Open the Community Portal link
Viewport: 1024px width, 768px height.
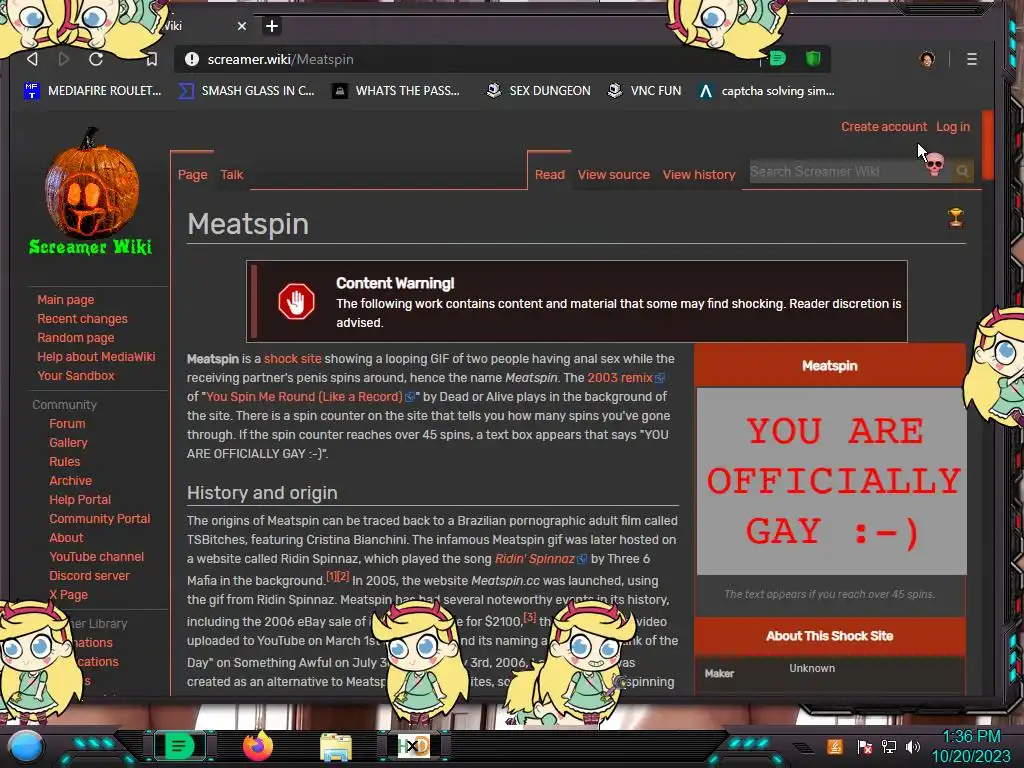[99, 519]
